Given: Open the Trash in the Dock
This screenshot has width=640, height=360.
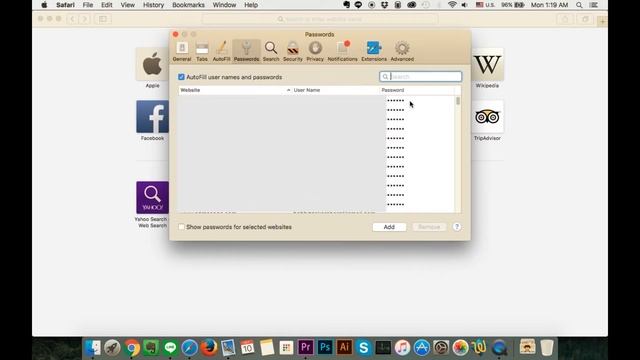Looking at the screenshot, I should (547, 348).
